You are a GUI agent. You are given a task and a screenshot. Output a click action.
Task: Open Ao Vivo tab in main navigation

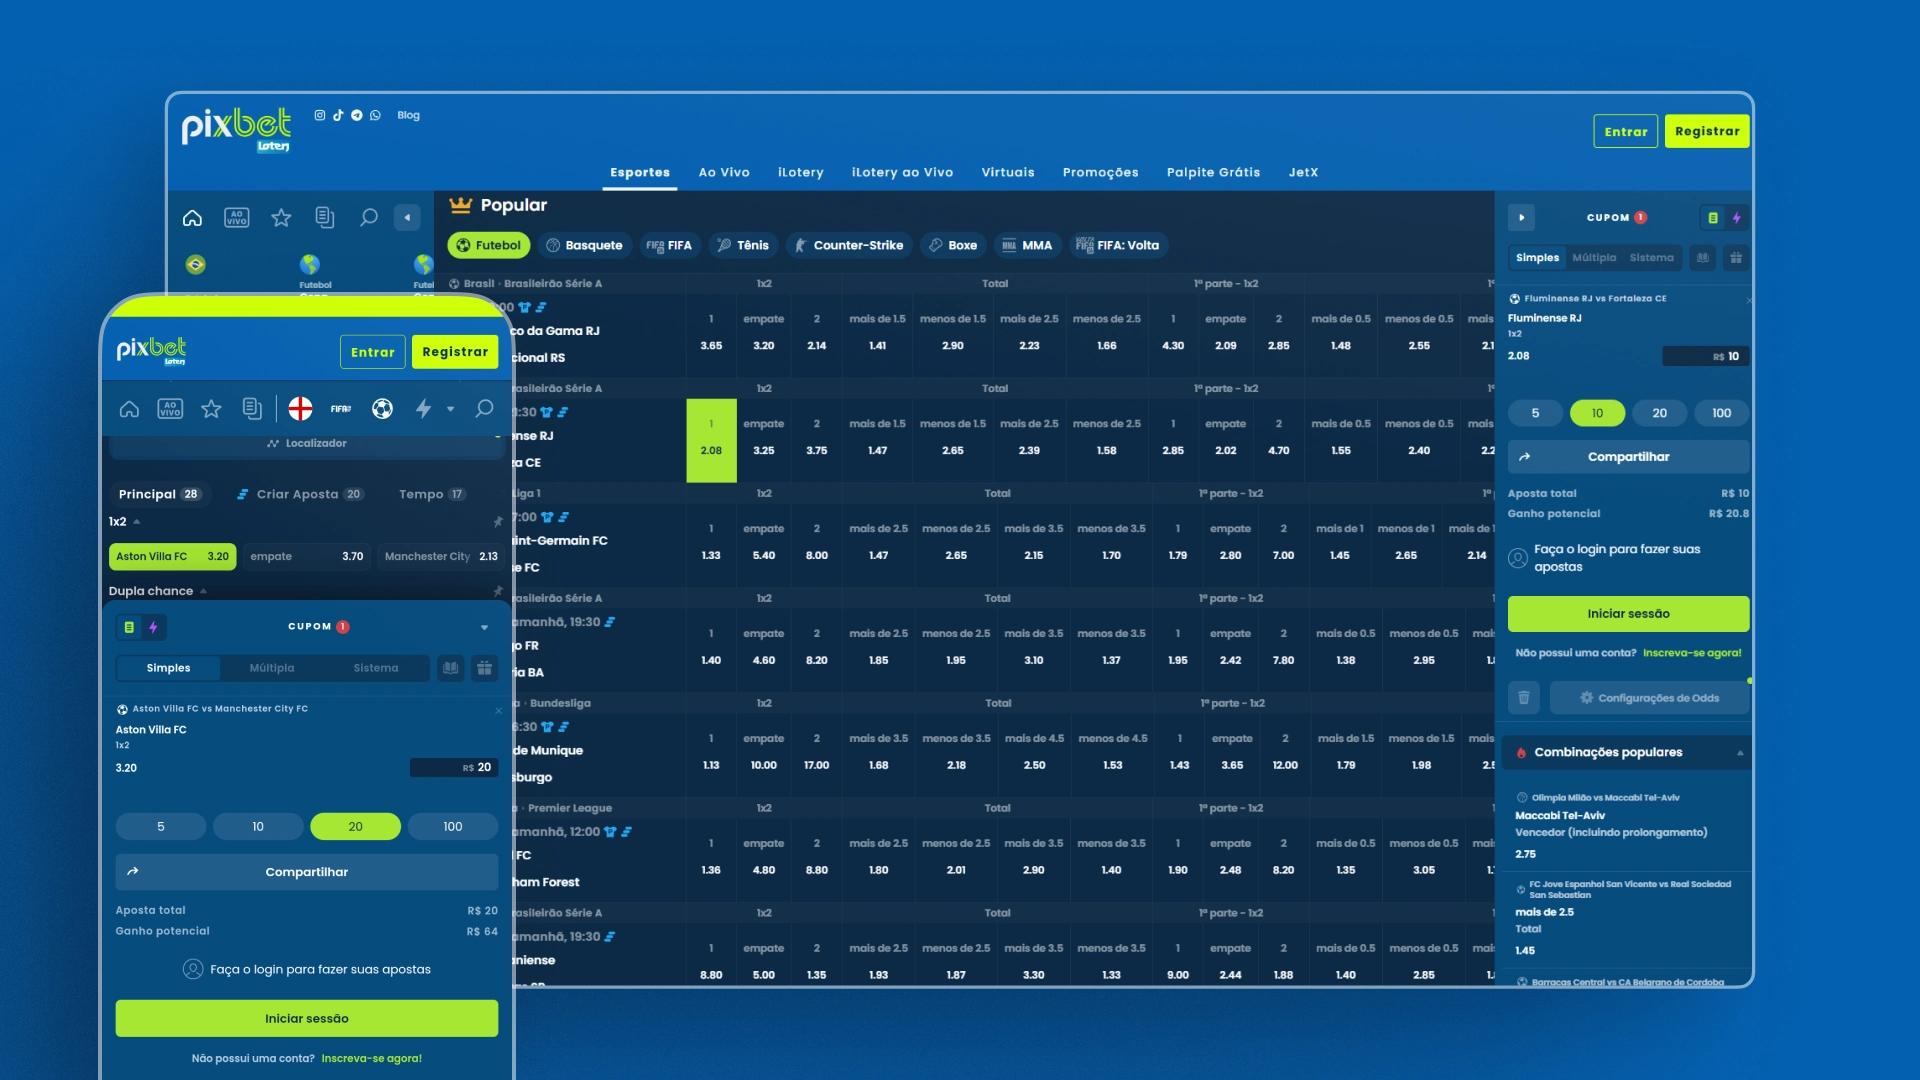(724, 172)
